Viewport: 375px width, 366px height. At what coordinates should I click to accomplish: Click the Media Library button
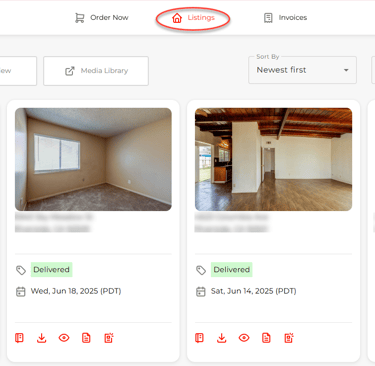pyautogui.click(x=96, y=71)
